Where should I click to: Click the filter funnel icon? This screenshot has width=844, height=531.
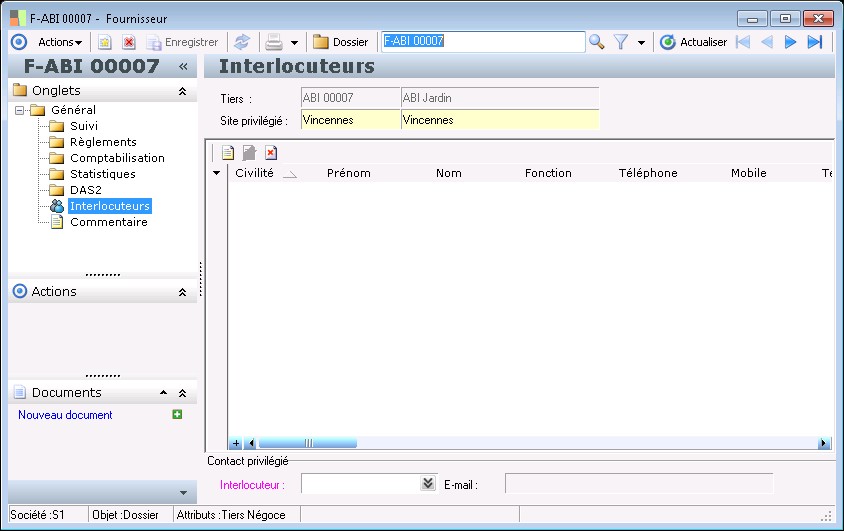pos(621,42)
